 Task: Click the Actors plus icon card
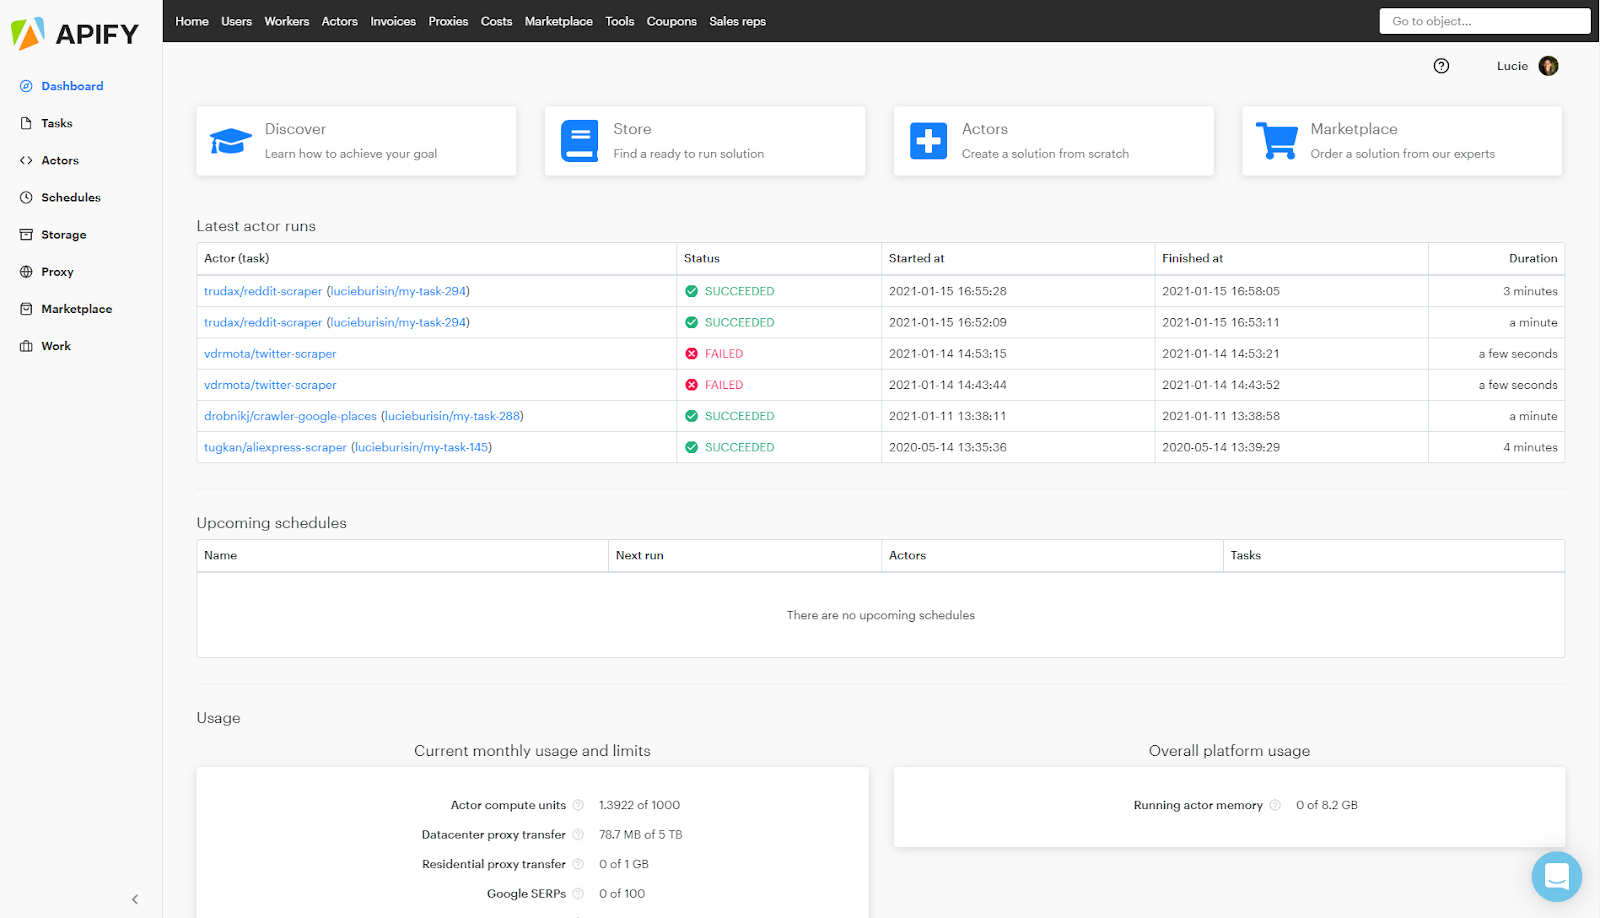(x=928, y=141)
